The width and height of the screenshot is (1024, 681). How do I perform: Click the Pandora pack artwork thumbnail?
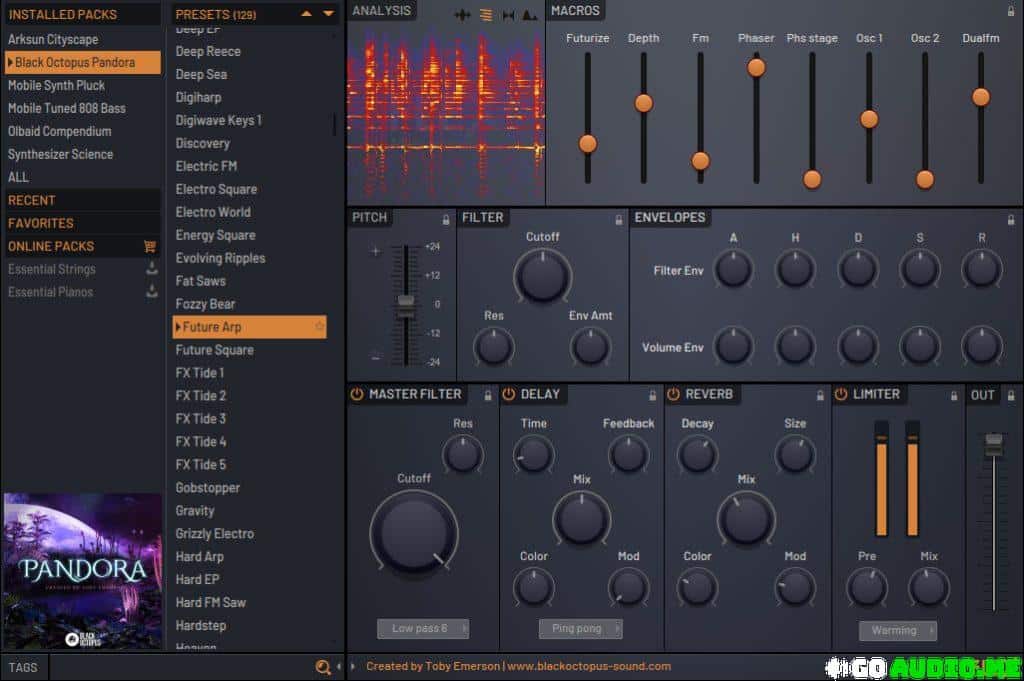80,570
